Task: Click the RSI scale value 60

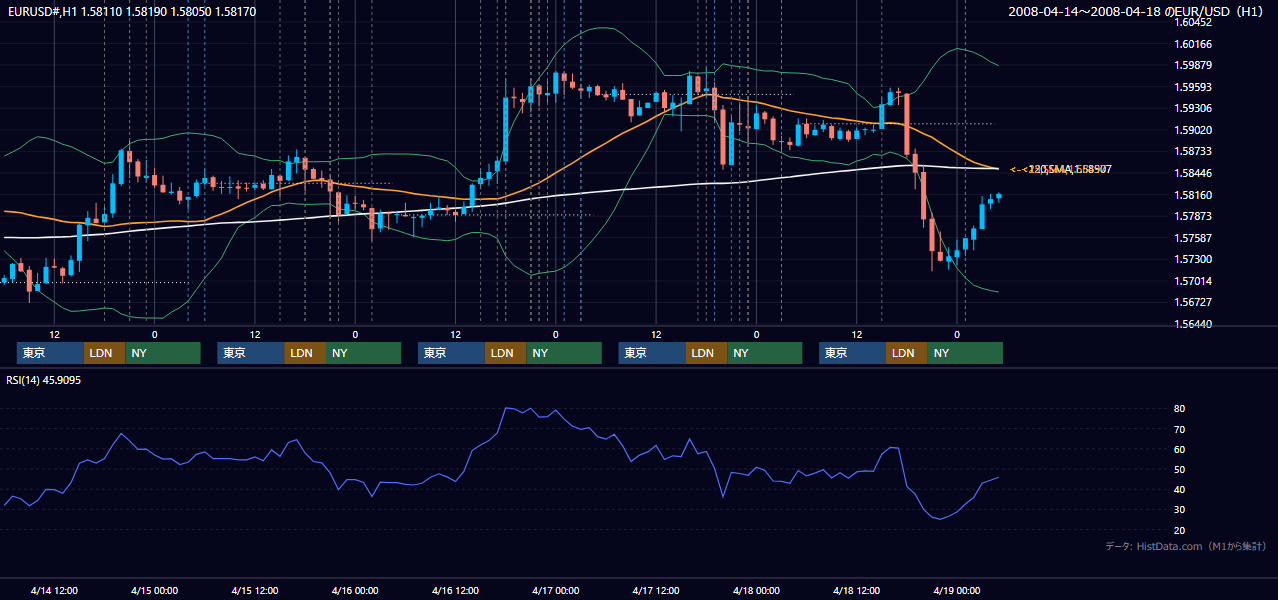Action: tap(1180, 449)
